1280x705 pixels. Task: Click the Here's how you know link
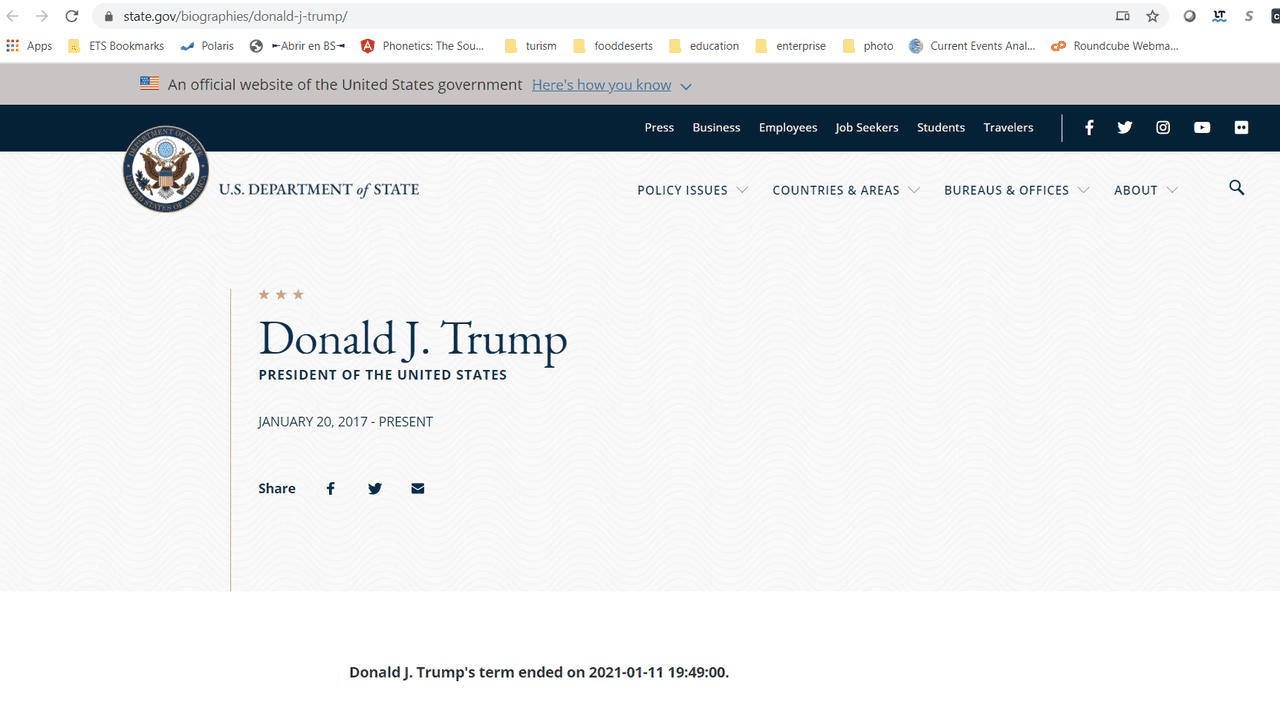[601, 85]
